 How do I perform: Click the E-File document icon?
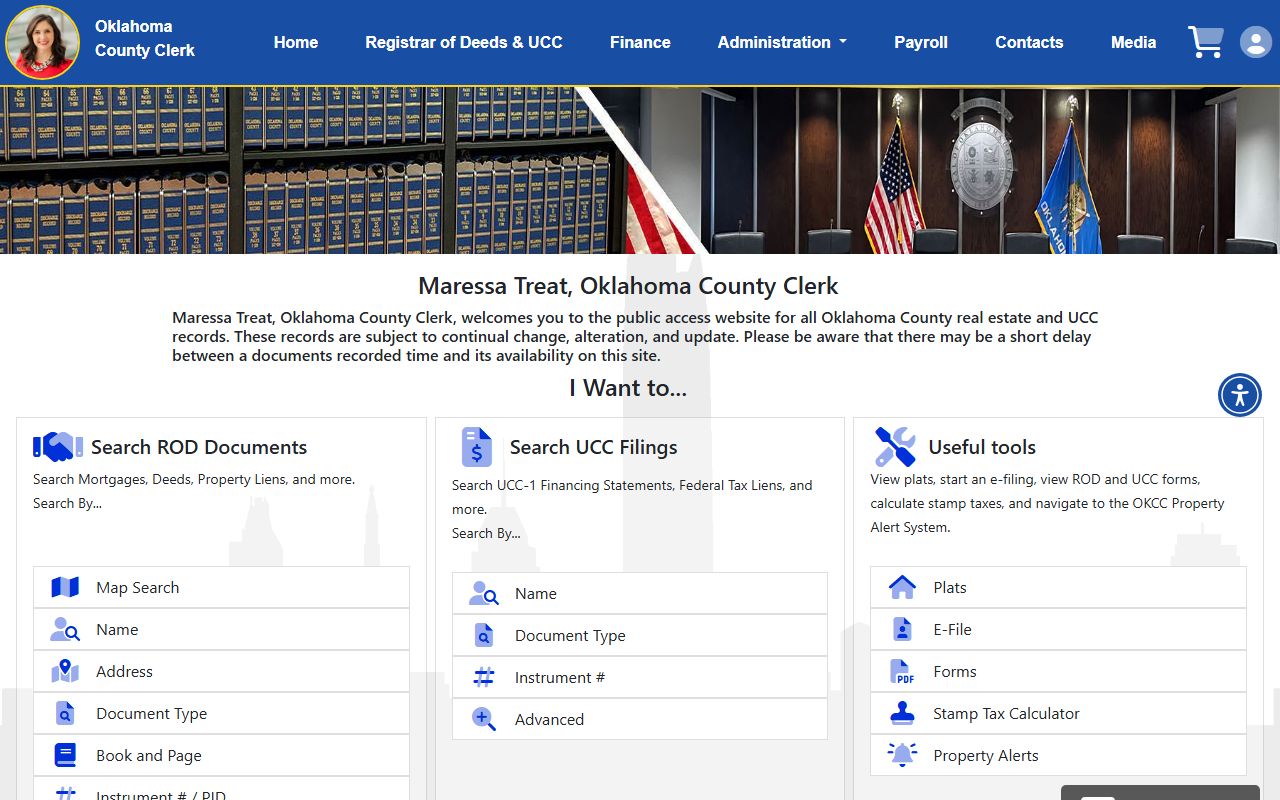pos(902,629)
